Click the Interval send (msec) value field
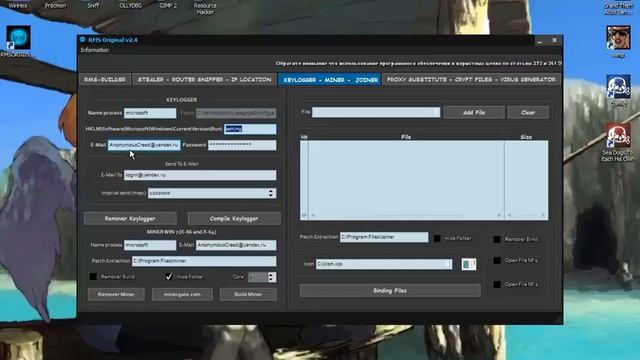This screenshot has width=640, height=360. (x=208, y=193)
